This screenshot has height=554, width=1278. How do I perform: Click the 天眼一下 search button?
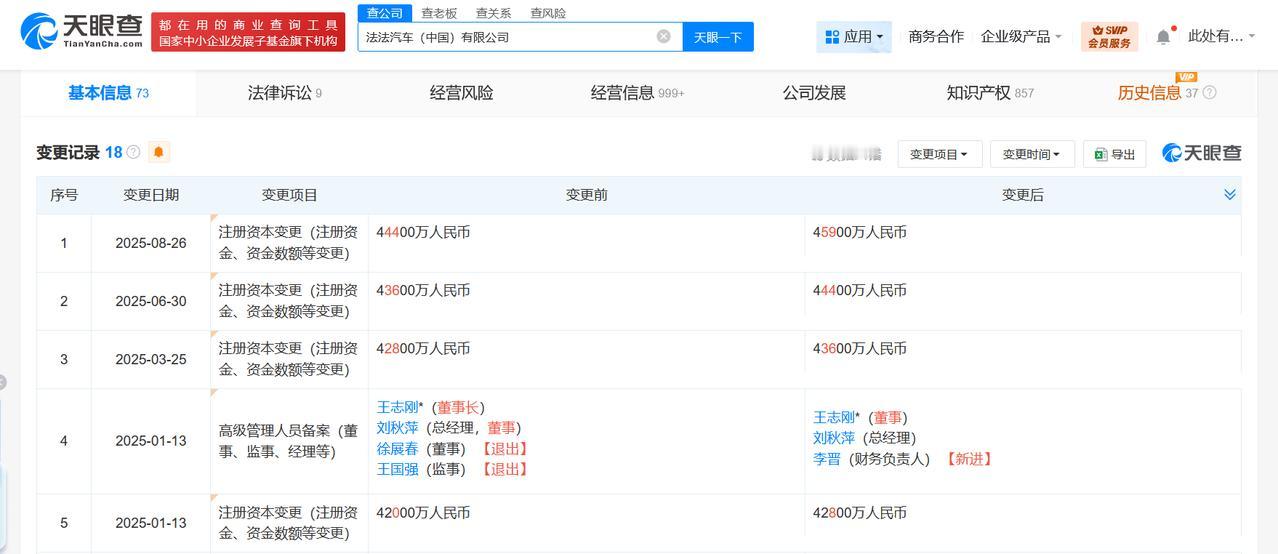pyautogui.click(x=718, y=37)
